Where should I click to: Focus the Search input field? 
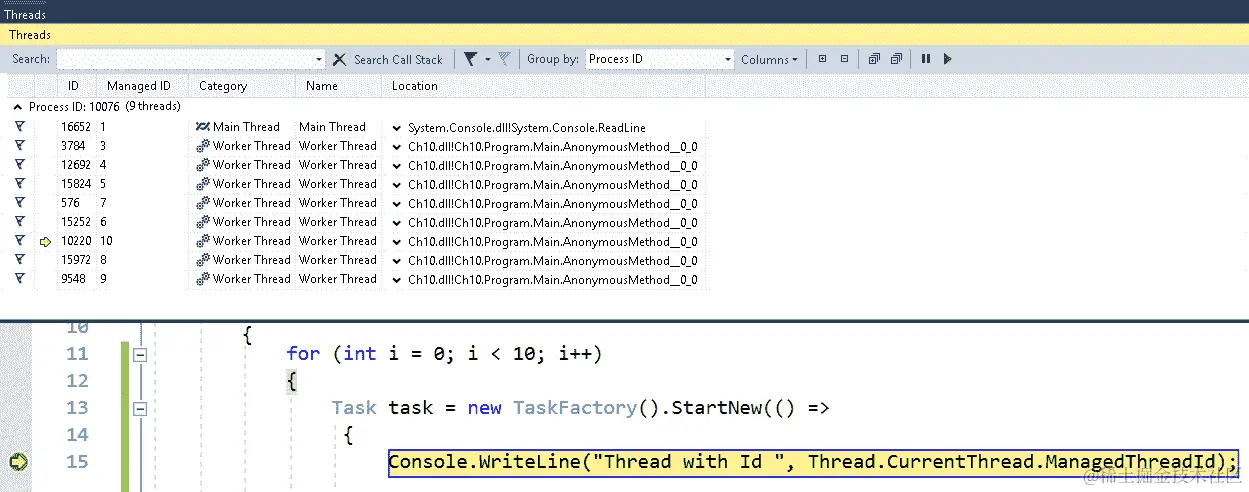click(185, 59)
